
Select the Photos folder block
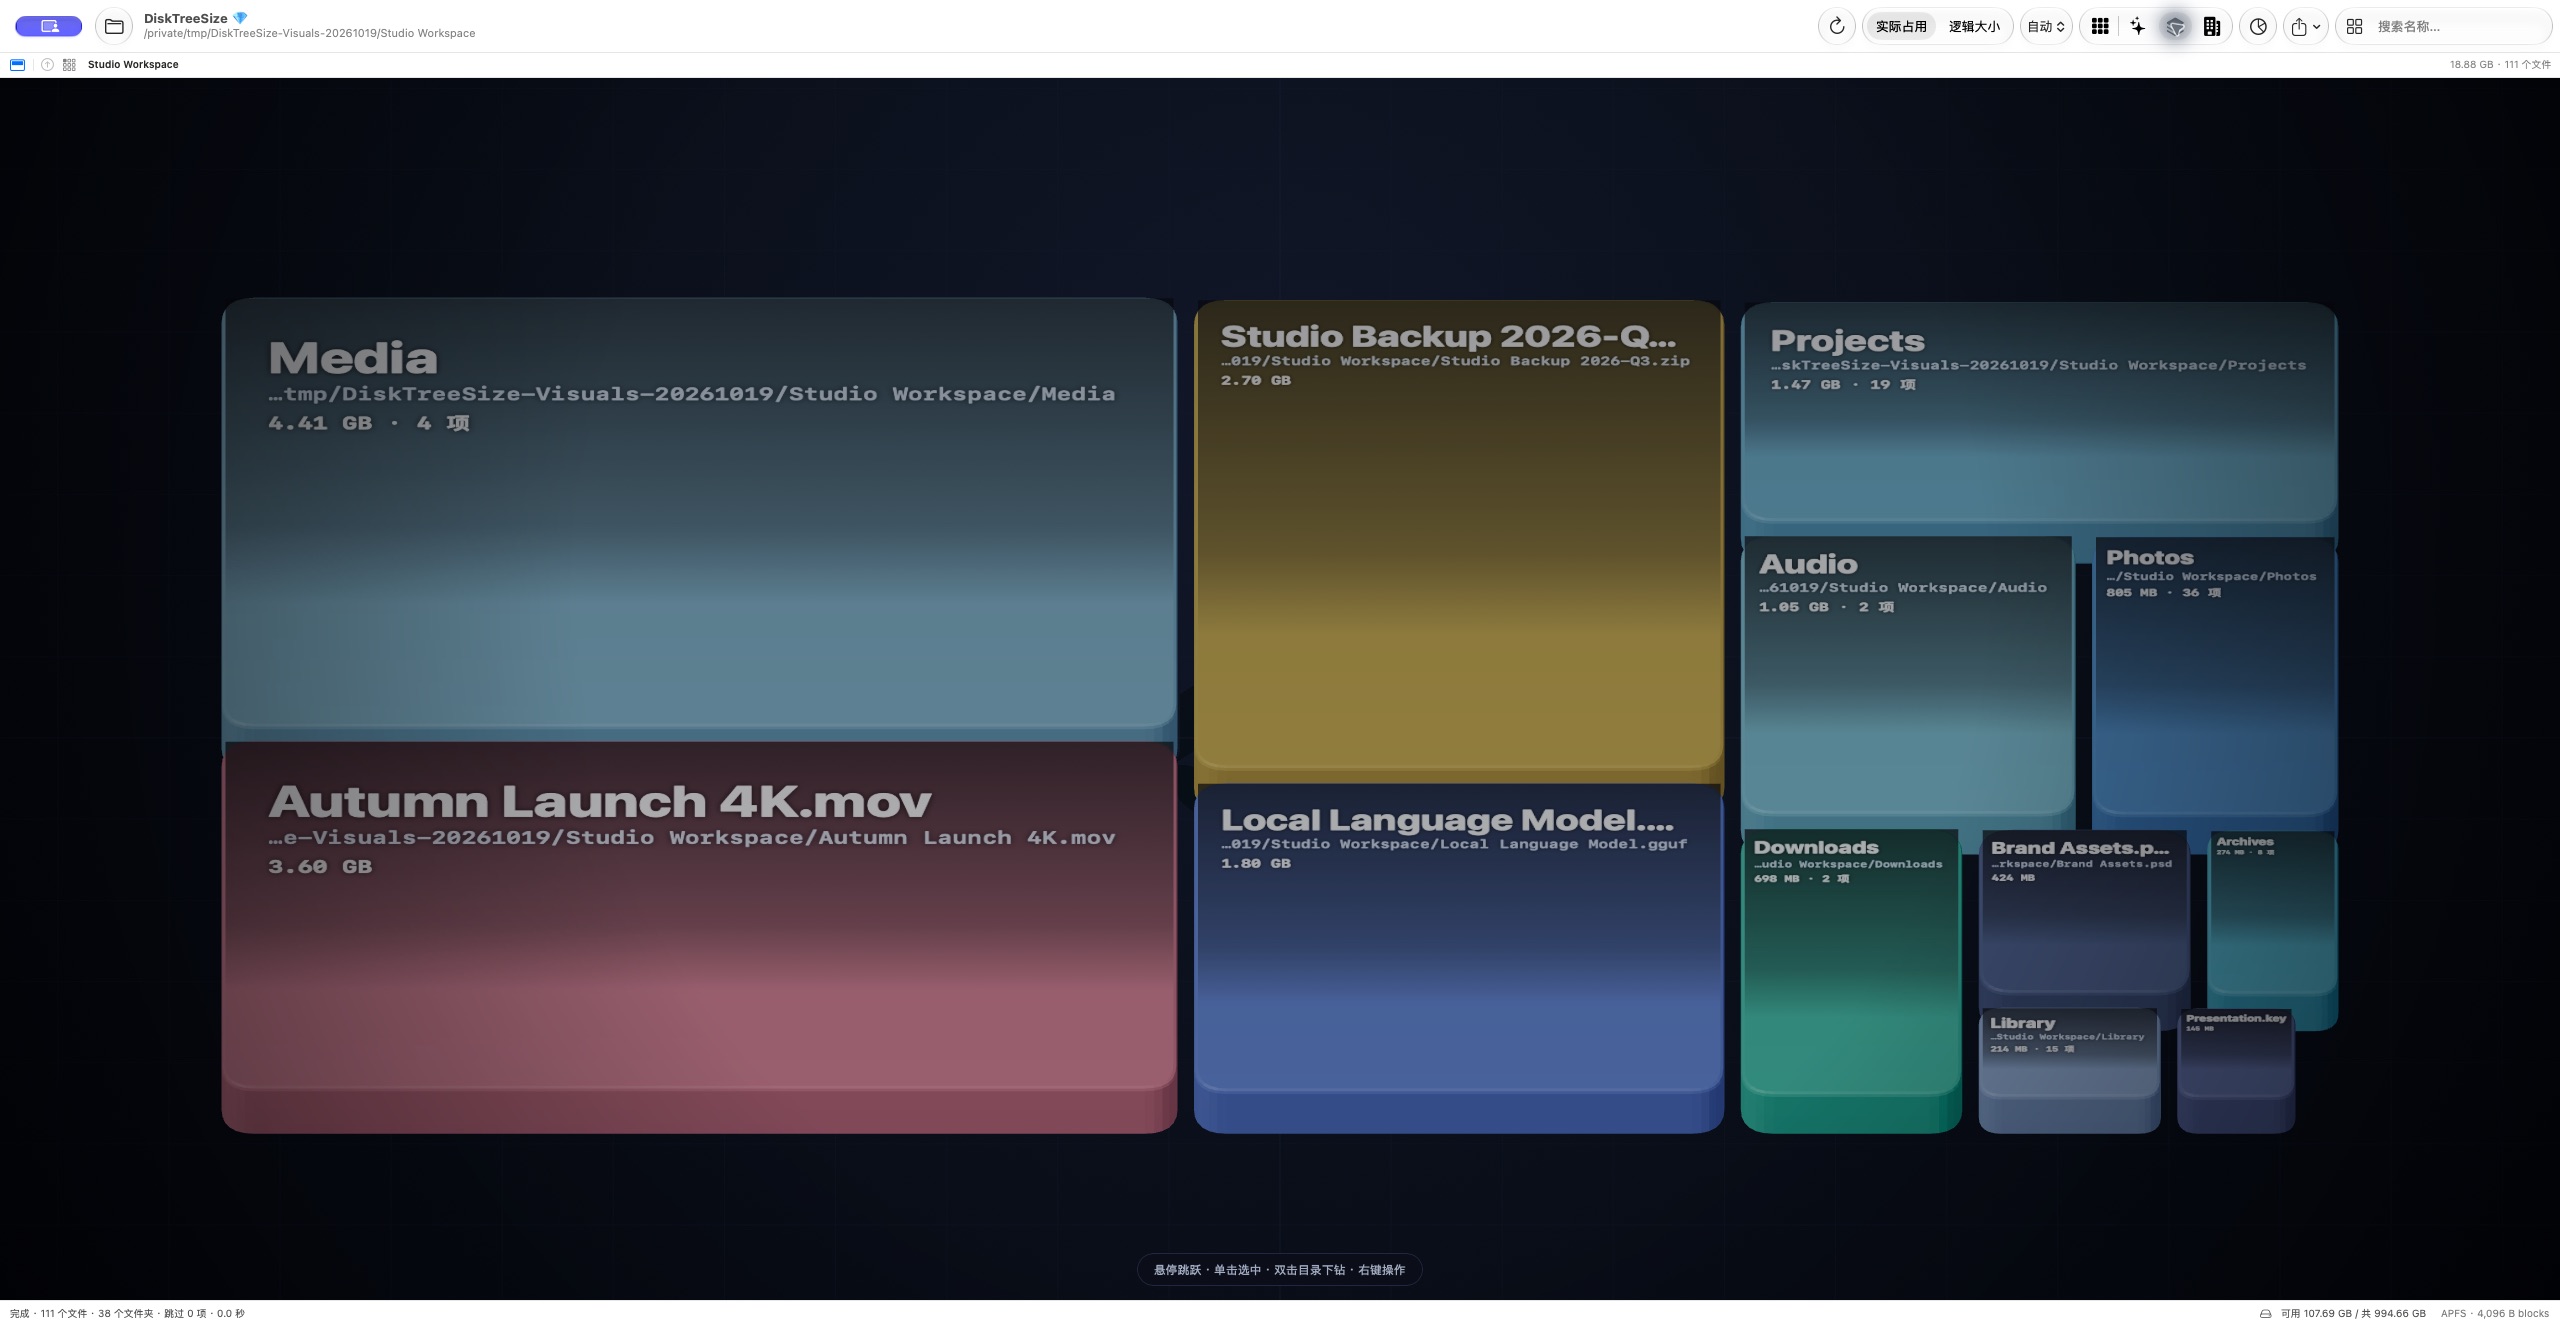2214,685
